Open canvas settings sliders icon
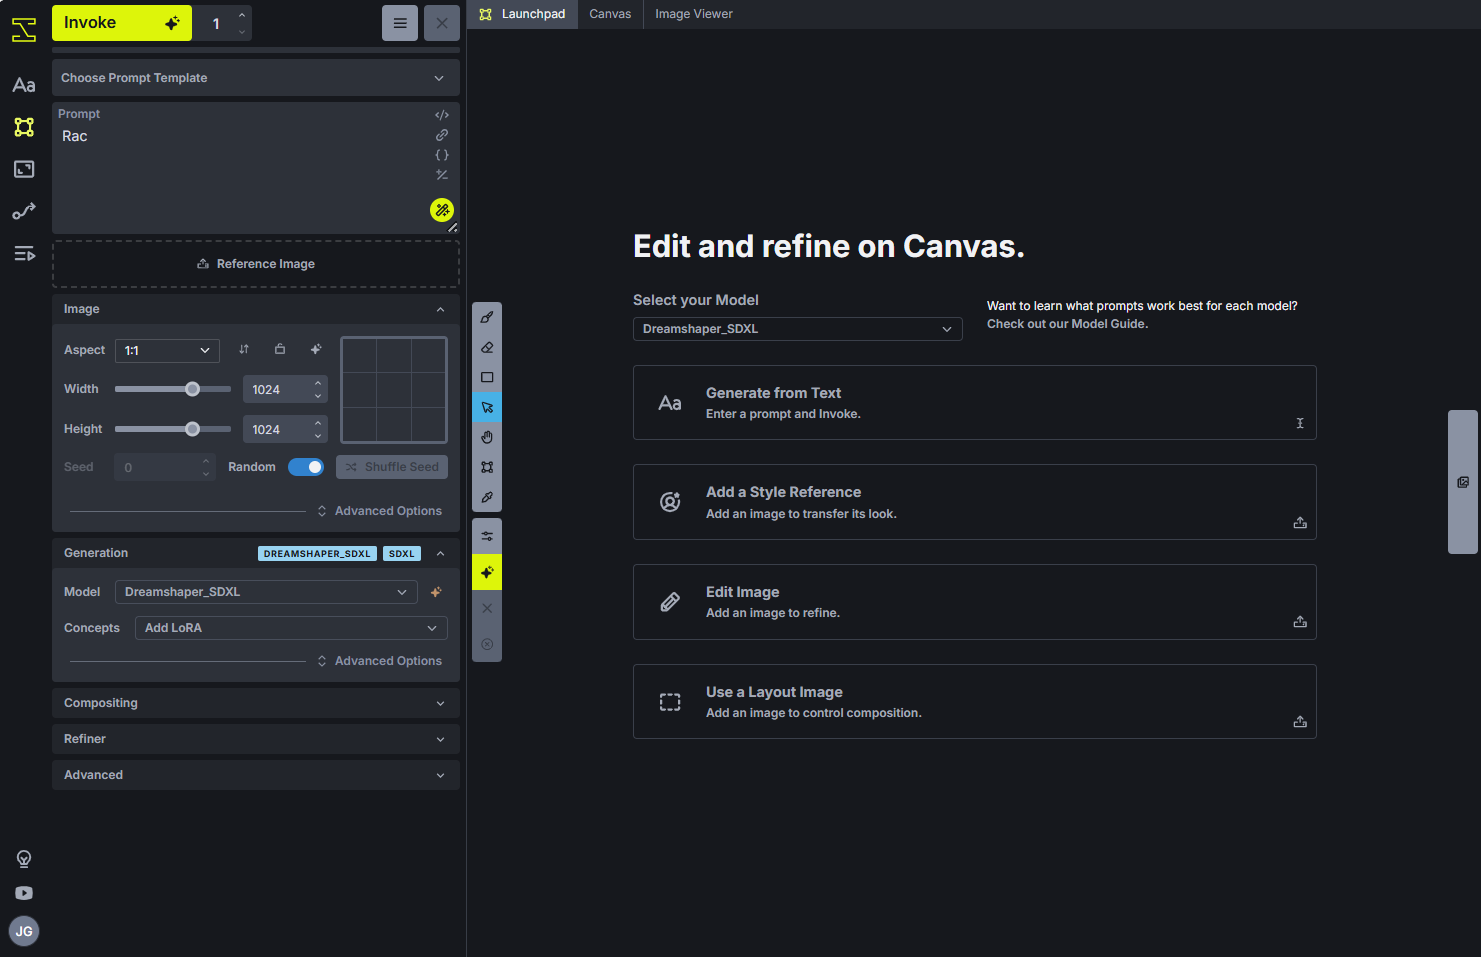This screenshot has width=1481, height=957. 487,537
